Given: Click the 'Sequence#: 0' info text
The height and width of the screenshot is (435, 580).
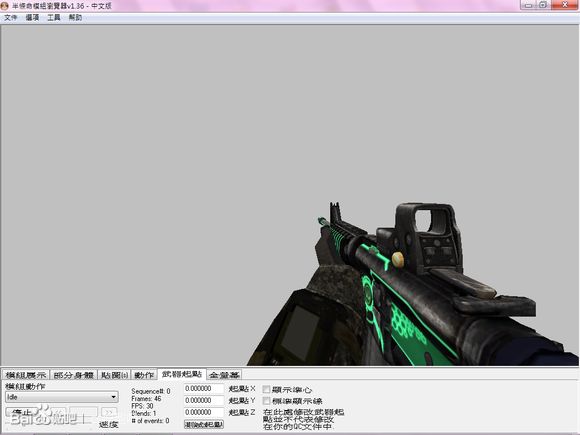Looking at the screenshot, I should coord(151,391).
